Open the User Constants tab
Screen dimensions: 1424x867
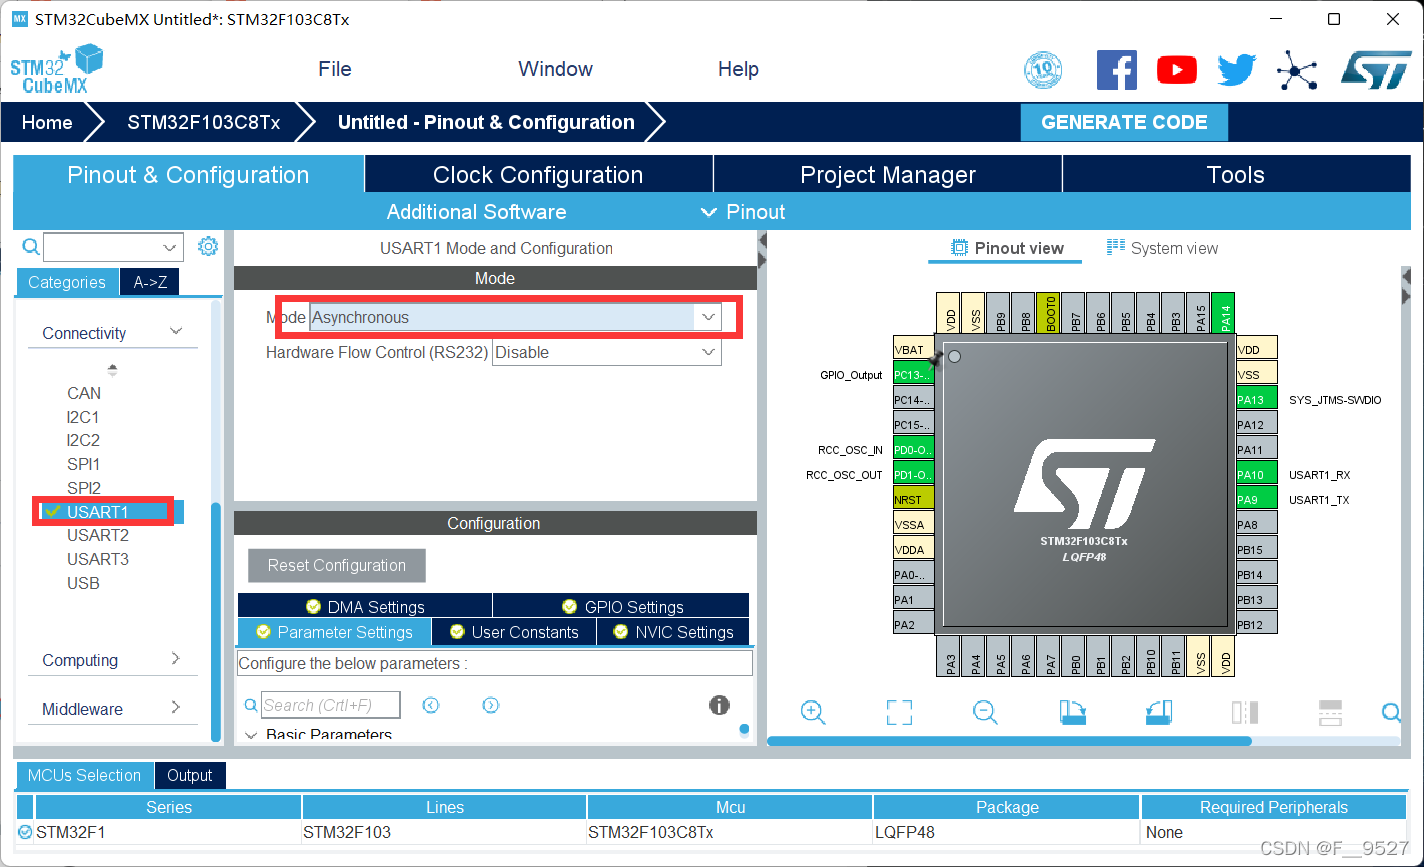coord(514,632)
